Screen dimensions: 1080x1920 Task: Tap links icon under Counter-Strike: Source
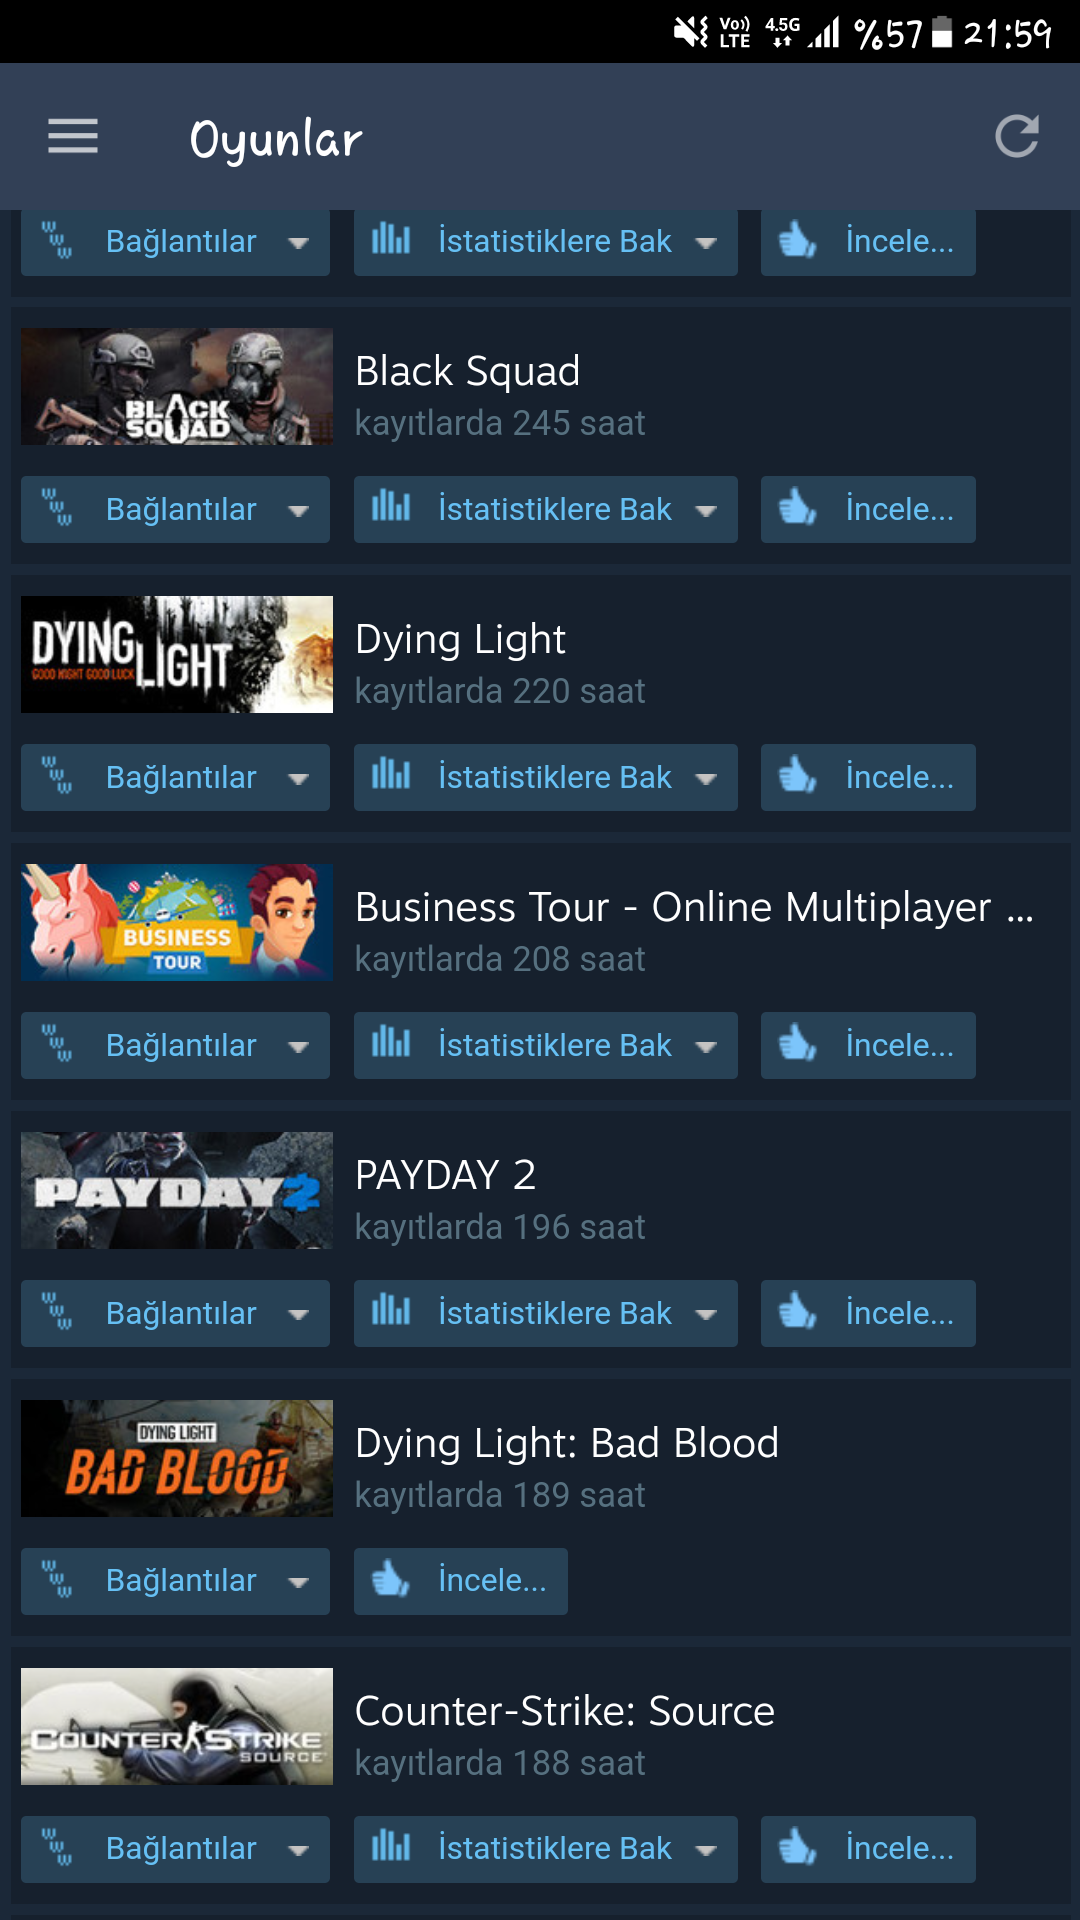pyautogui.click(x=57, y=1849)
